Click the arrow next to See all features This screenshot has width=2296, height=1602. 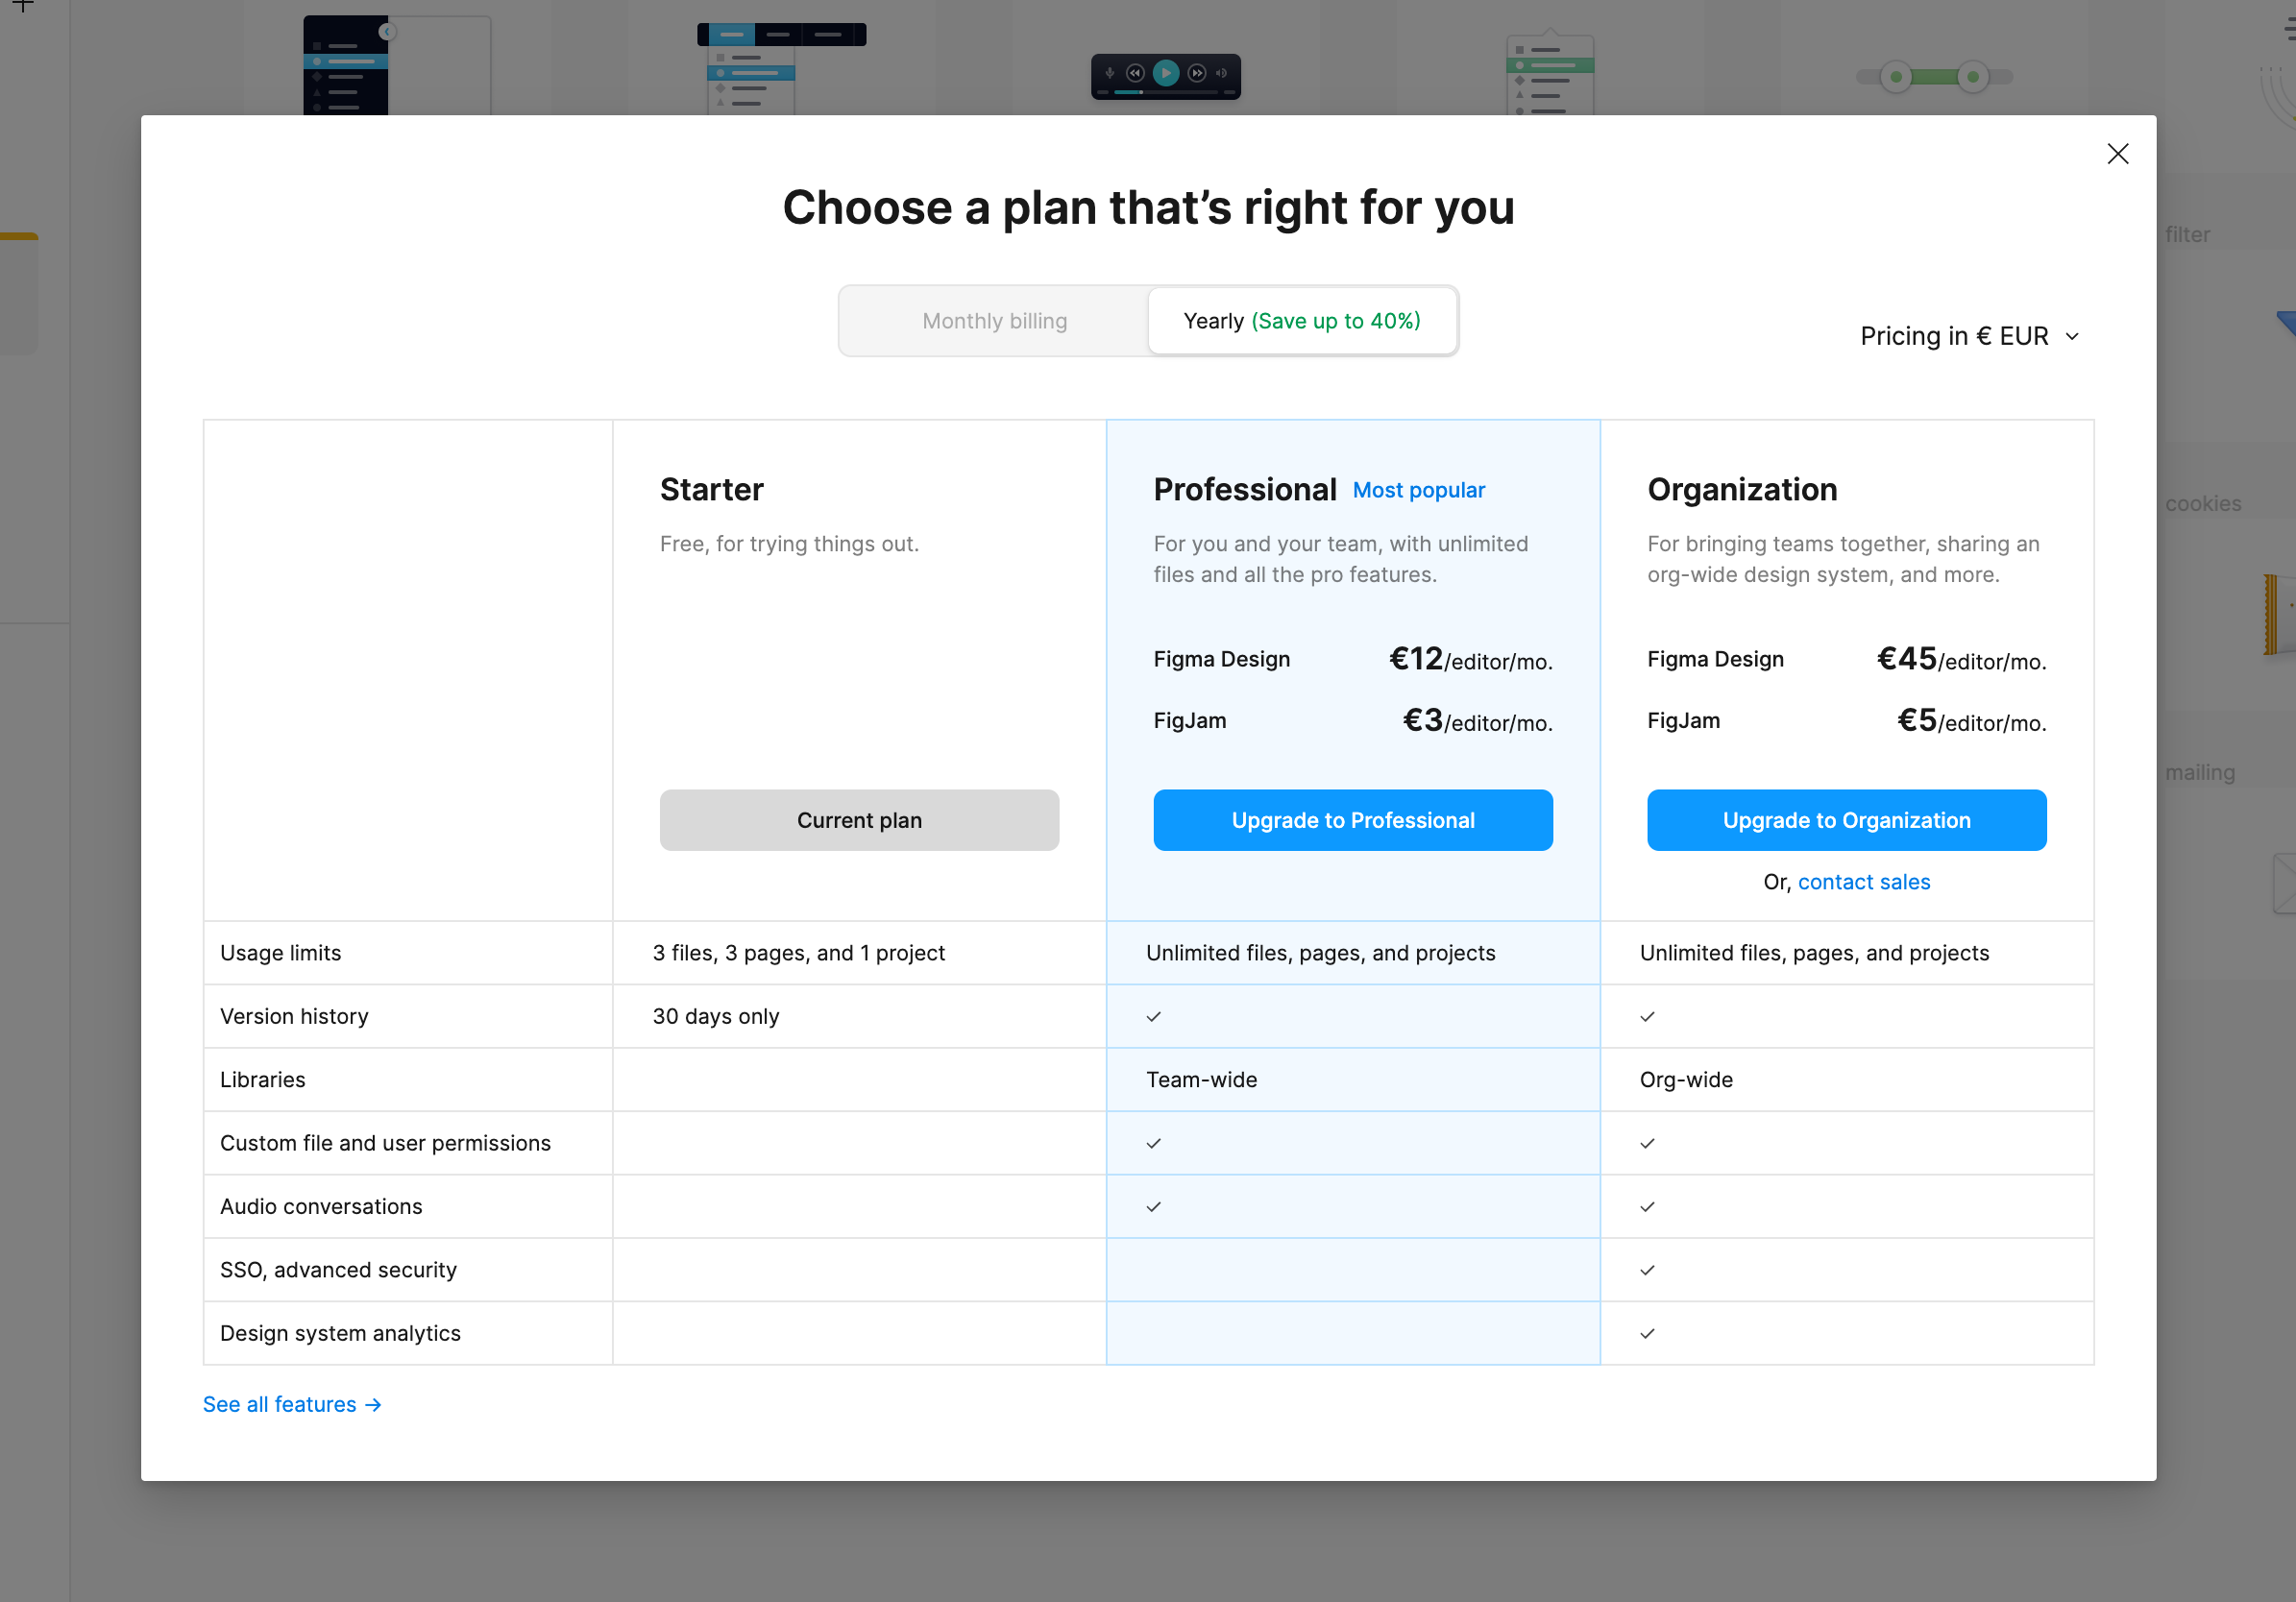tap(373, 1405)
